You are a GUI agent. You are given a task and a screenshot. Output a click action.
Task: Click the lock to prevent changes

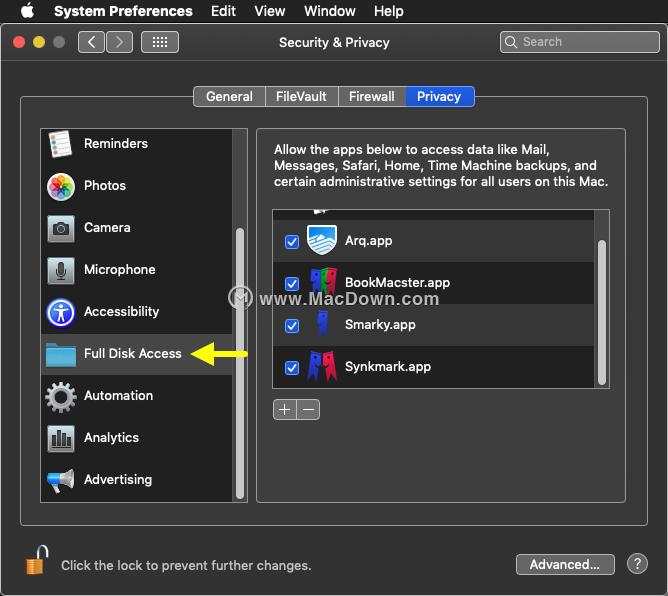[37, 560]
